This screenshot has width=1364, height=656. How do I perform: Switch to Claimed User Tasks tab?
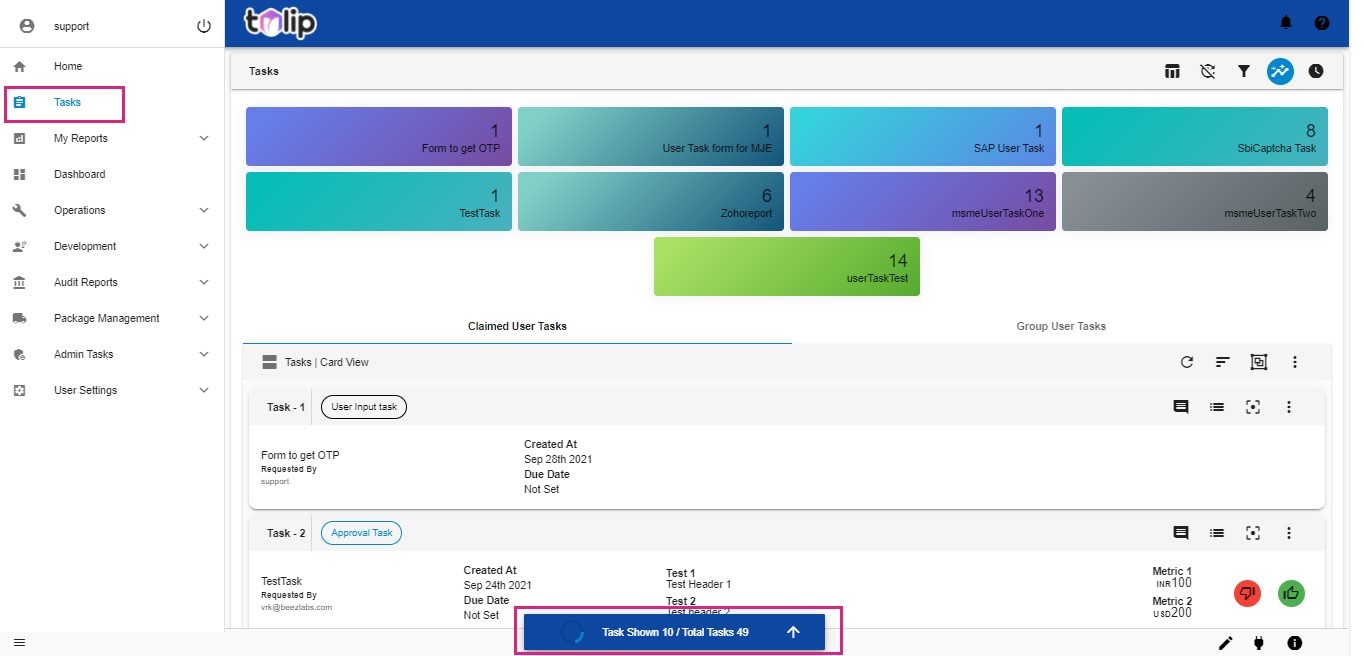(517, 326)
